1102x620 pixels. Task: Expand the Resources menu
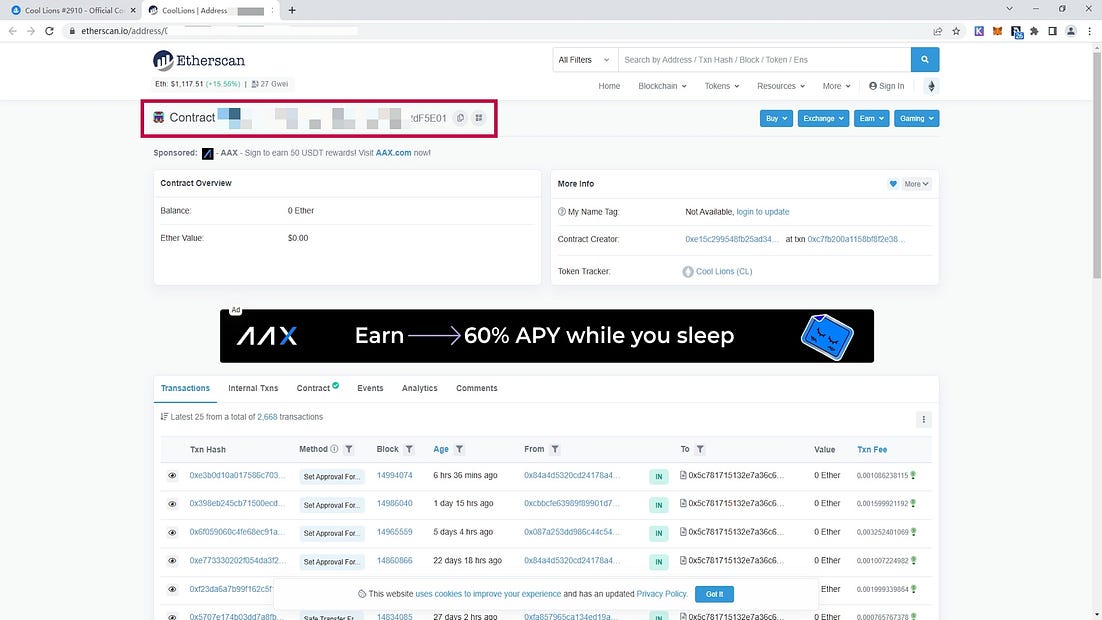tap(781, 86)
